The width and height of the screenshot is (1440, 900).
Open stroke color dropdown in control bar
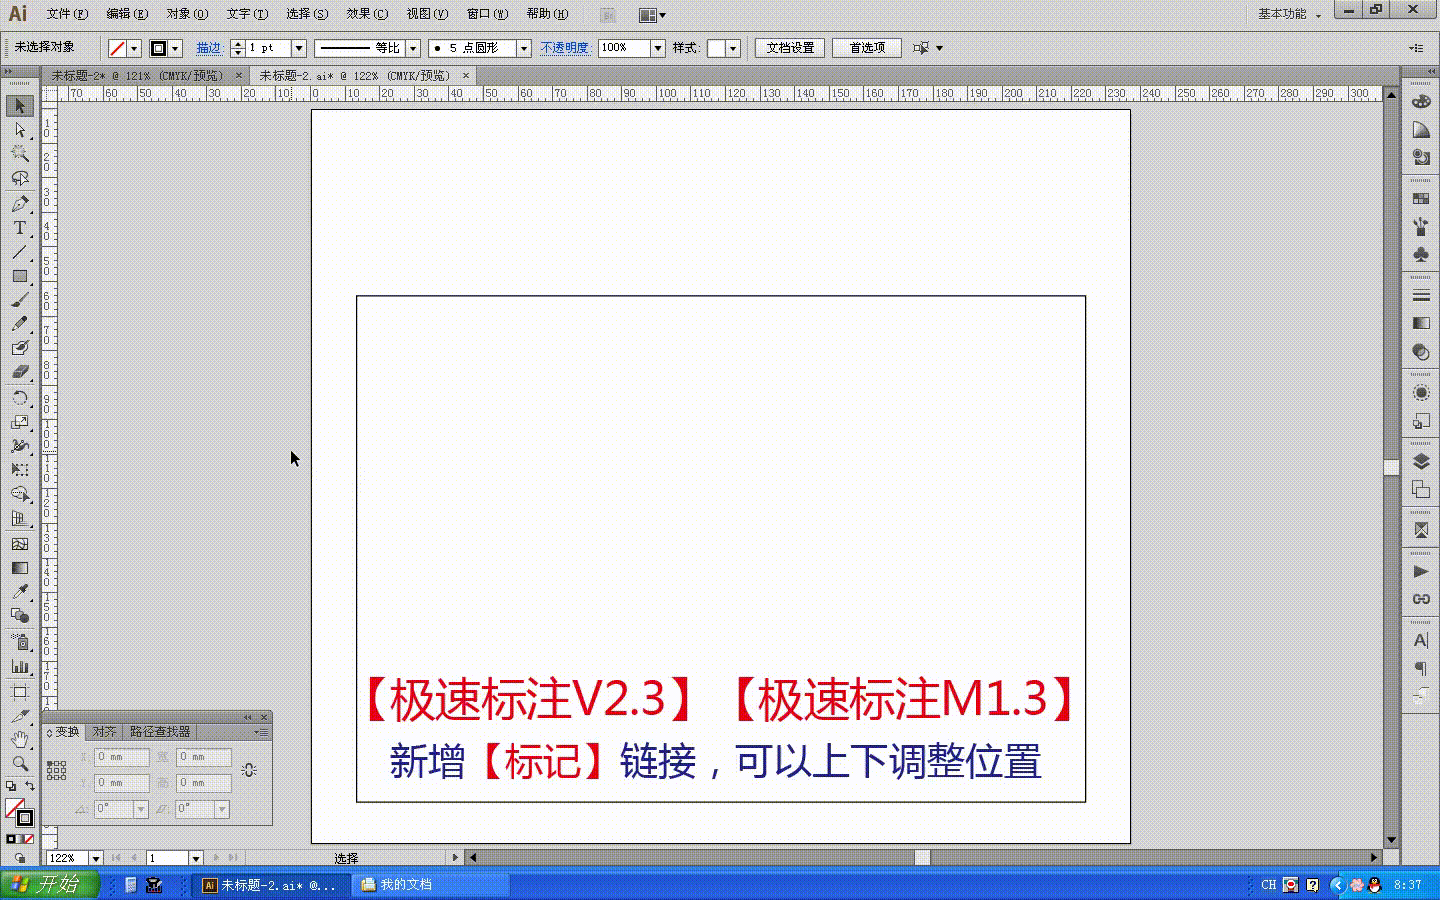click(175, 48)
